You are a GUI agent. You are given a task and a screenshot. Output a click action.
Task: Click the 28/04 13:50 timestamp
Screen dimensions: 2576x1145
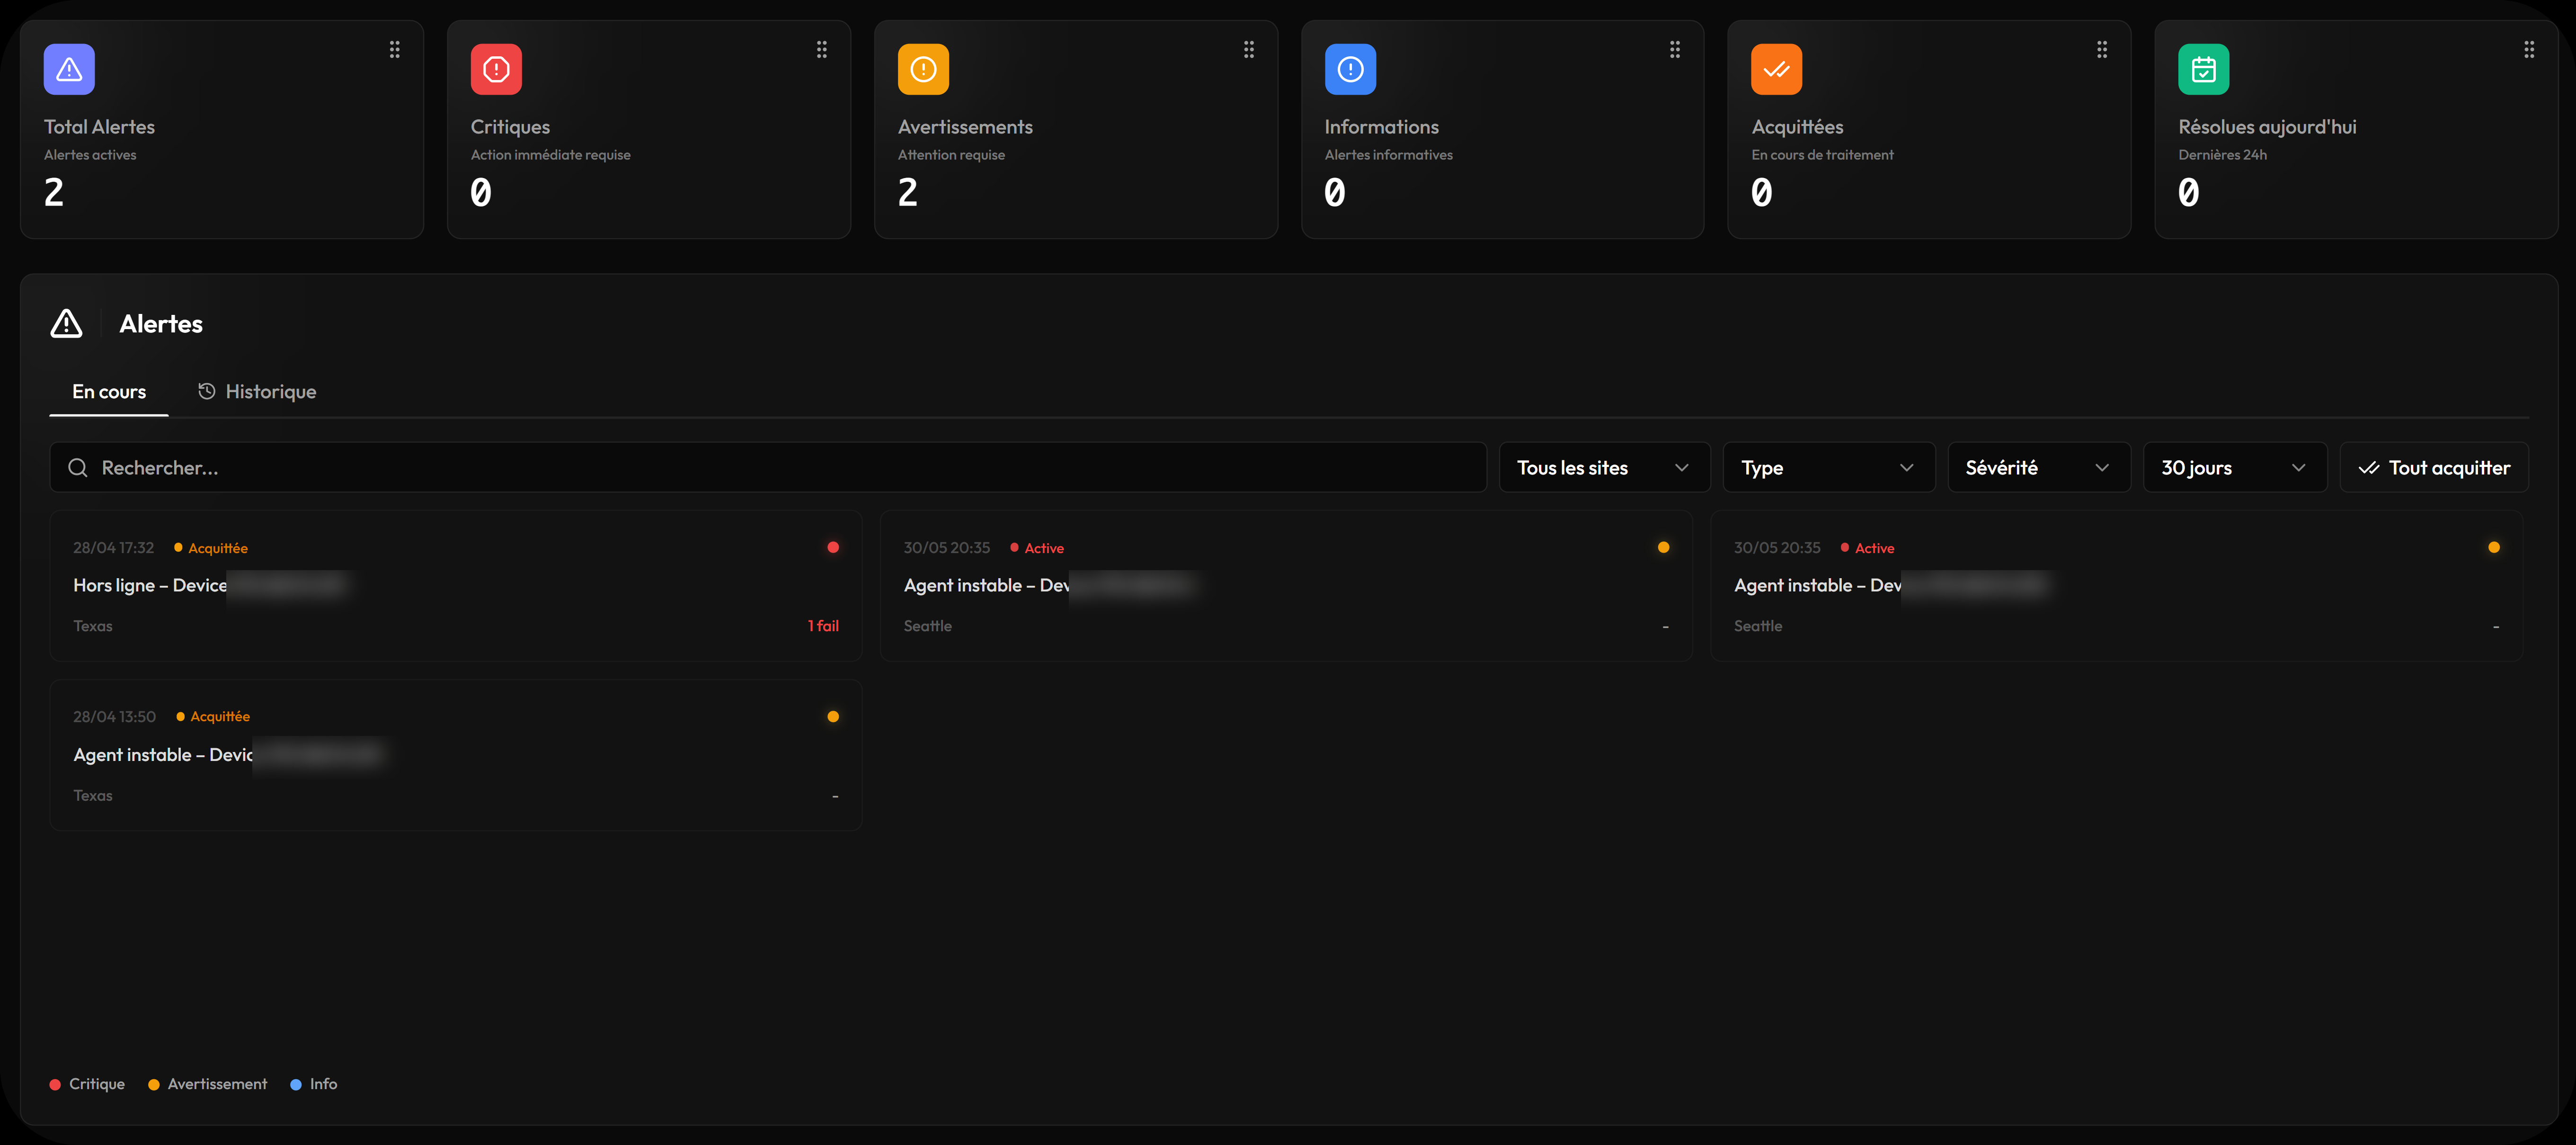point(115,717)
